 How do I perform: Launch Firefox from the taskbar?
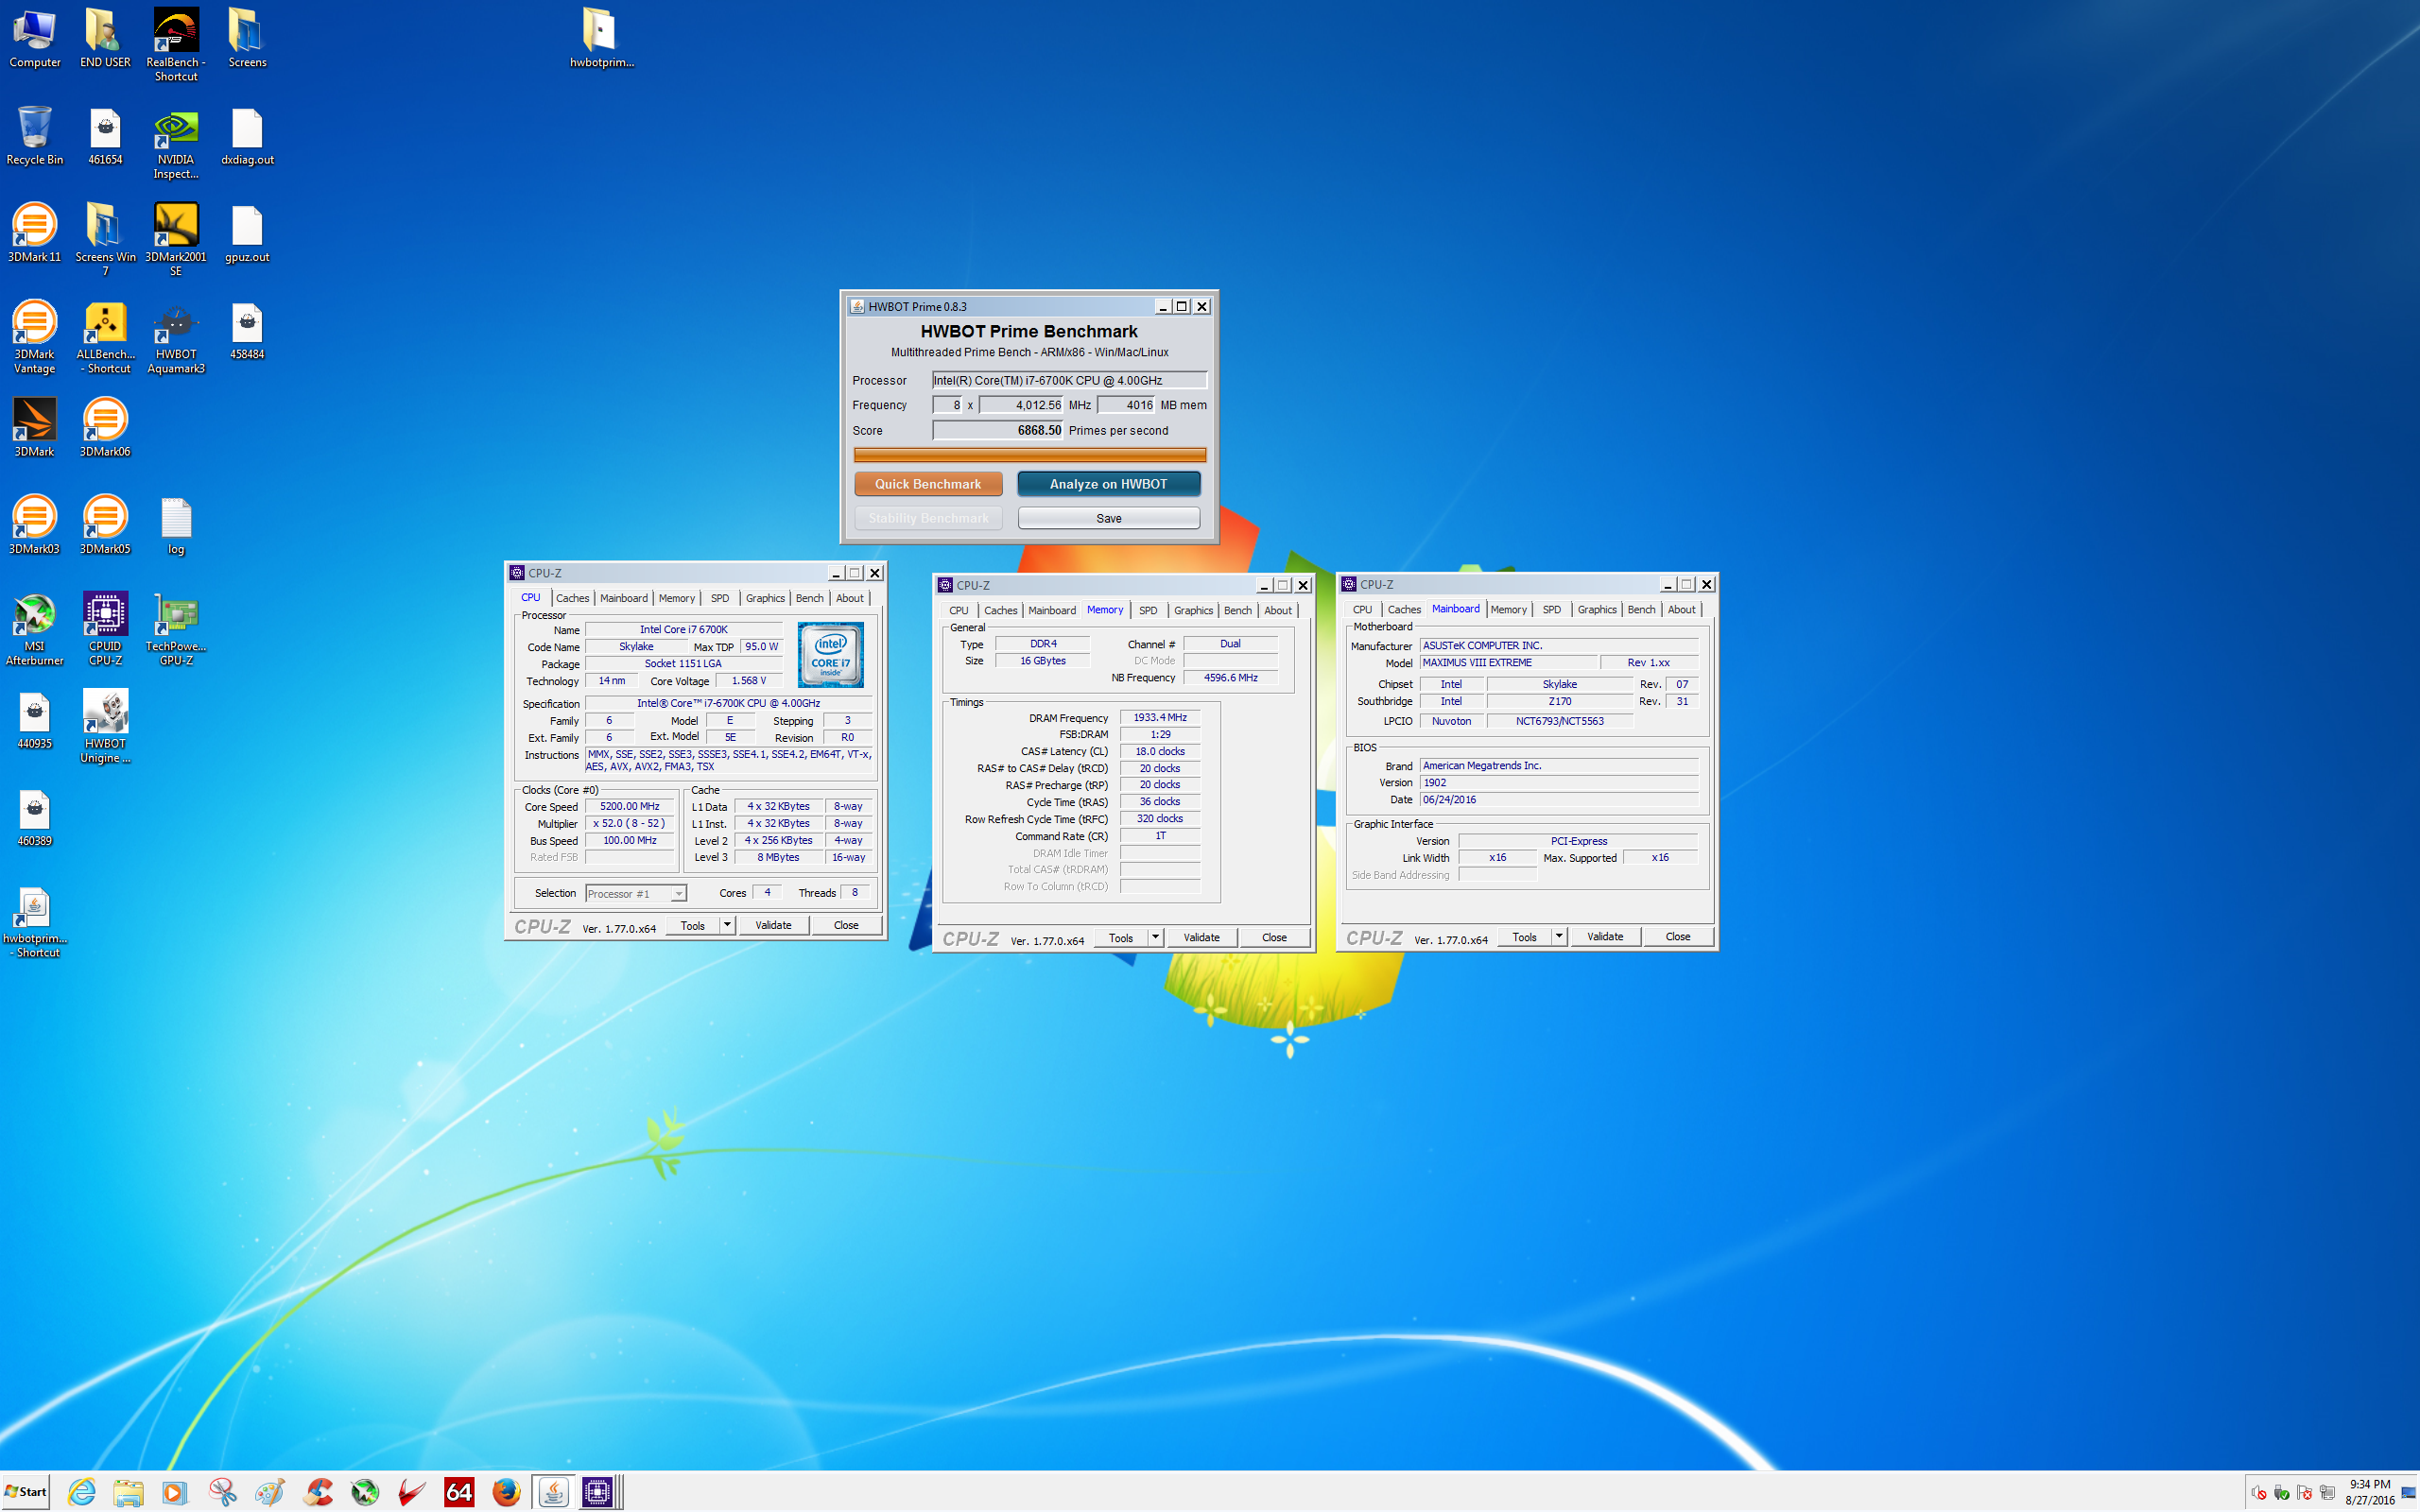pos(506,1492)
